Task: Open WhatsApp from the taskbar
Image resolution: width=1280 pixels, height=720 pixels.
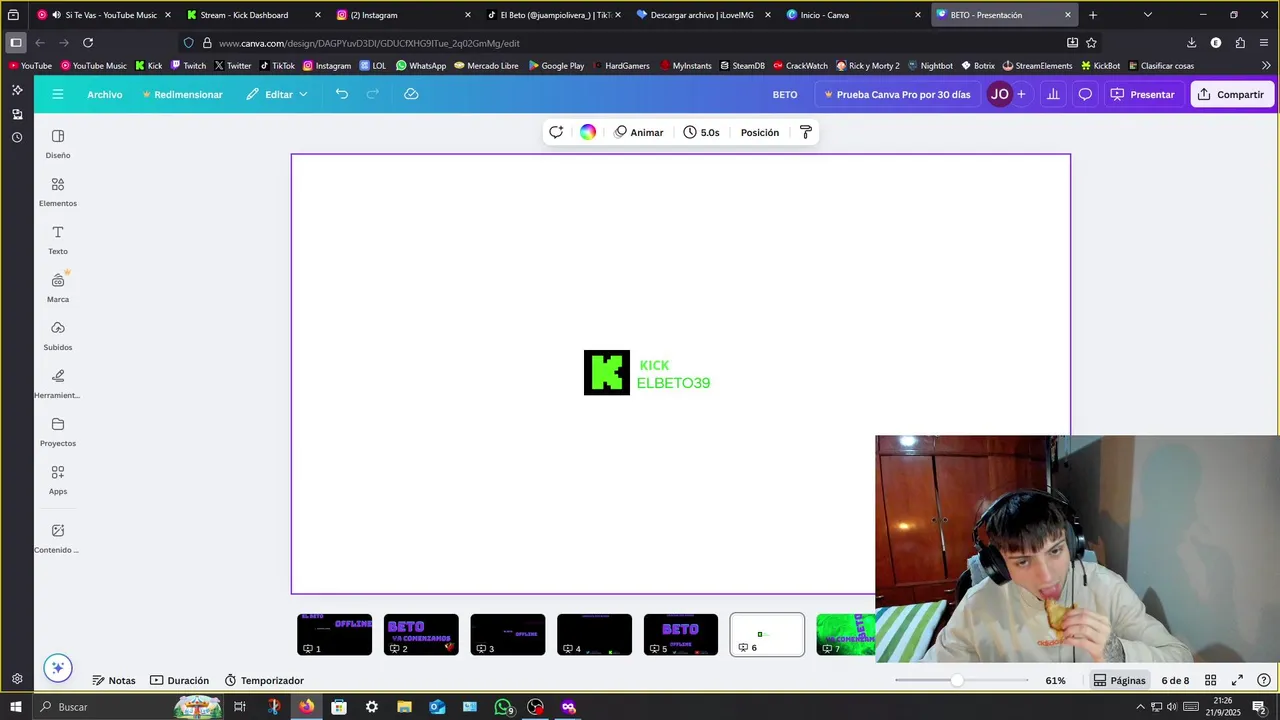Action: coord(504,707)
